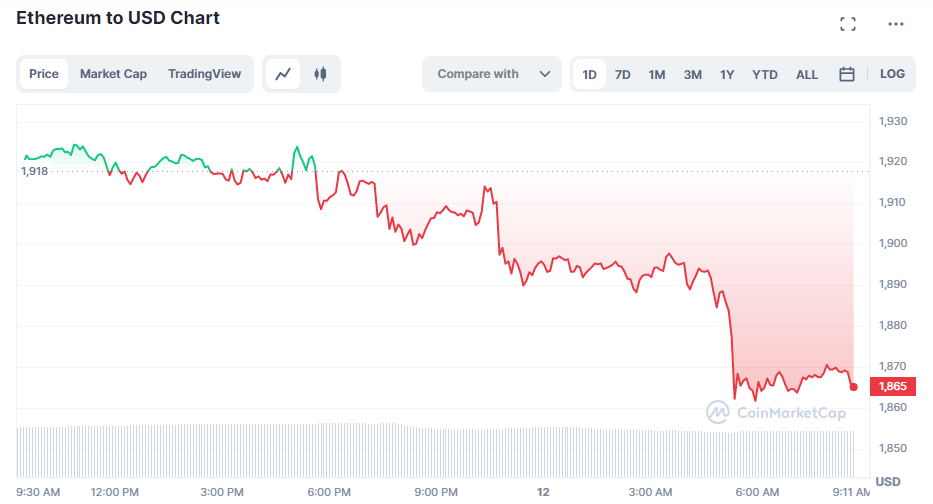Show the 1M time range

coord(657,74)
